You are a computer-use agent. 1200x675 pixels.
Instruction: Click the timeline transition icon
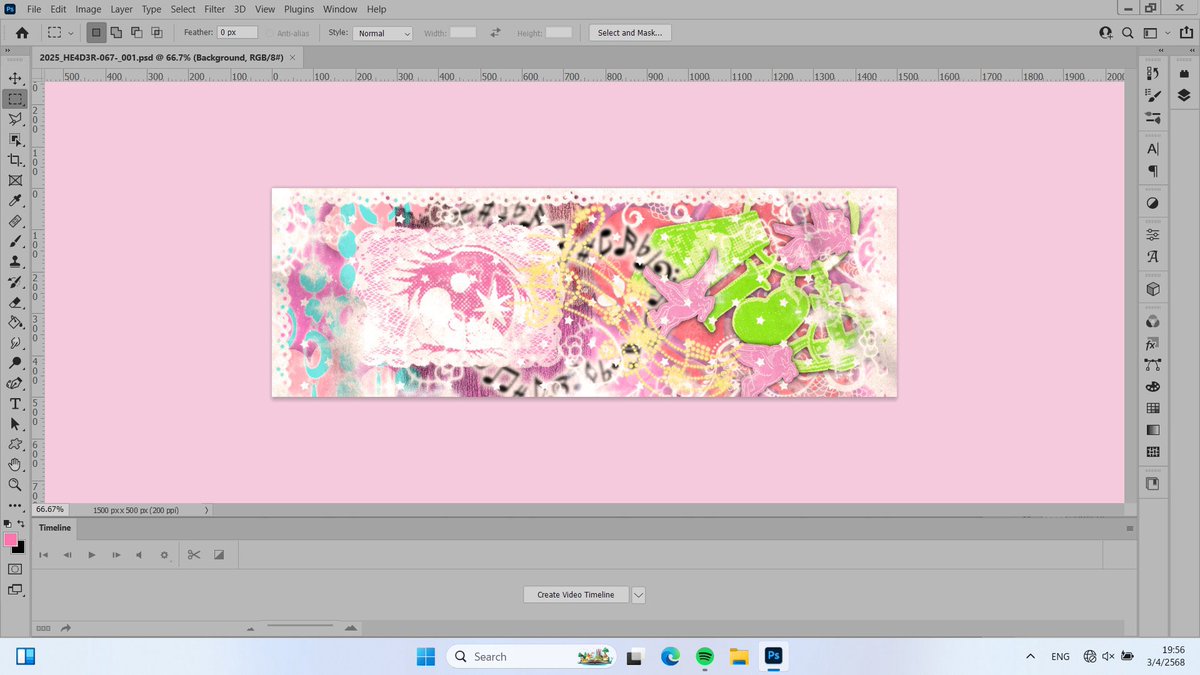tap(219, 554)
